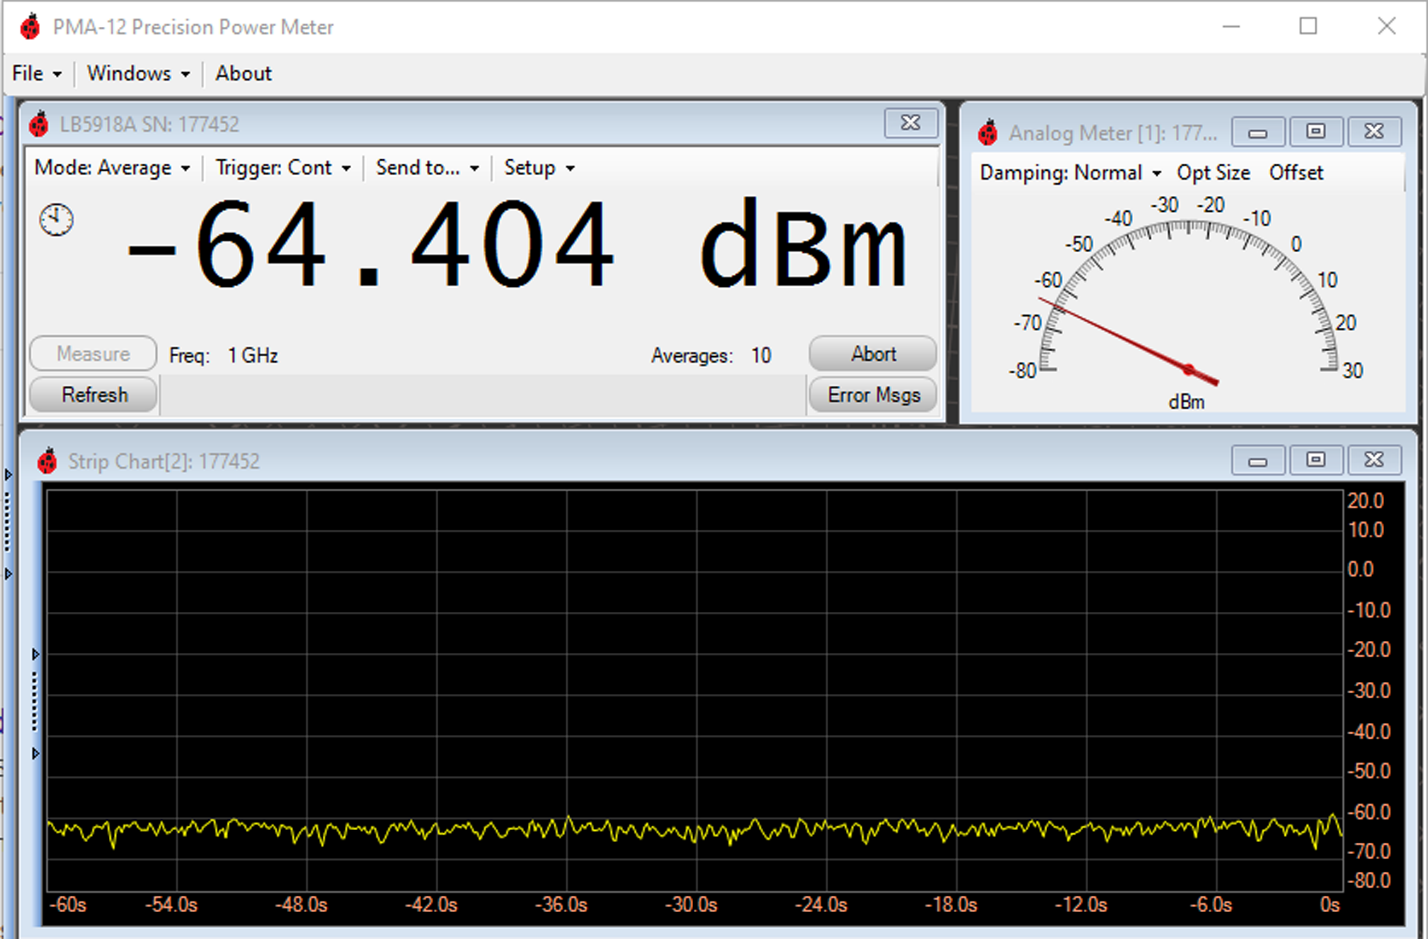Click the -60.0 label on strip chart axis

pyautogui.click(x=1369, y=812)
